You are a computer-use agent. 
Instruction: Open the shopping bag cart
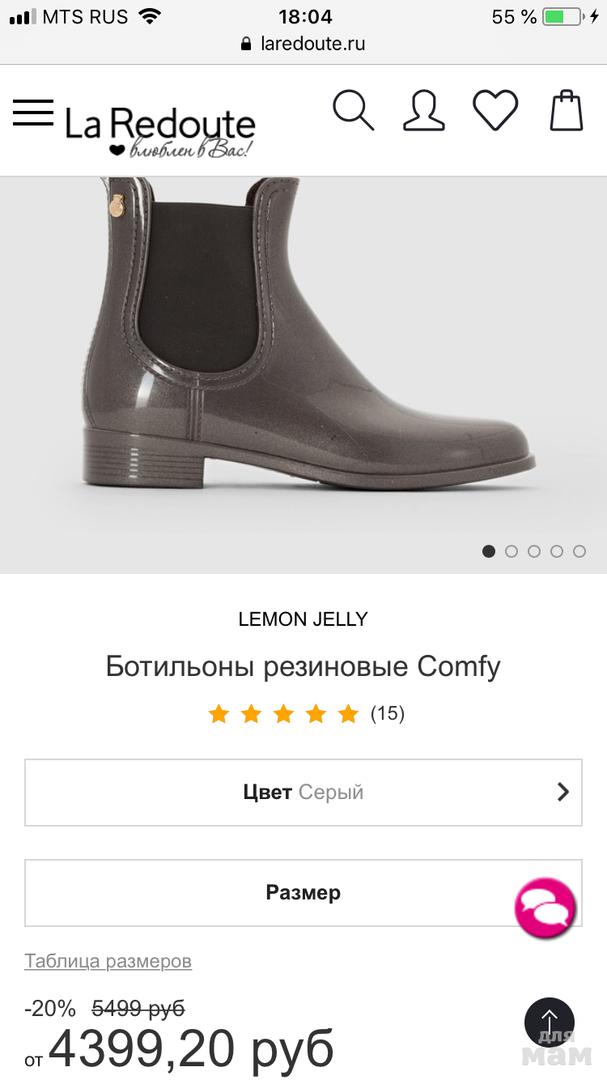pos(566,111)
